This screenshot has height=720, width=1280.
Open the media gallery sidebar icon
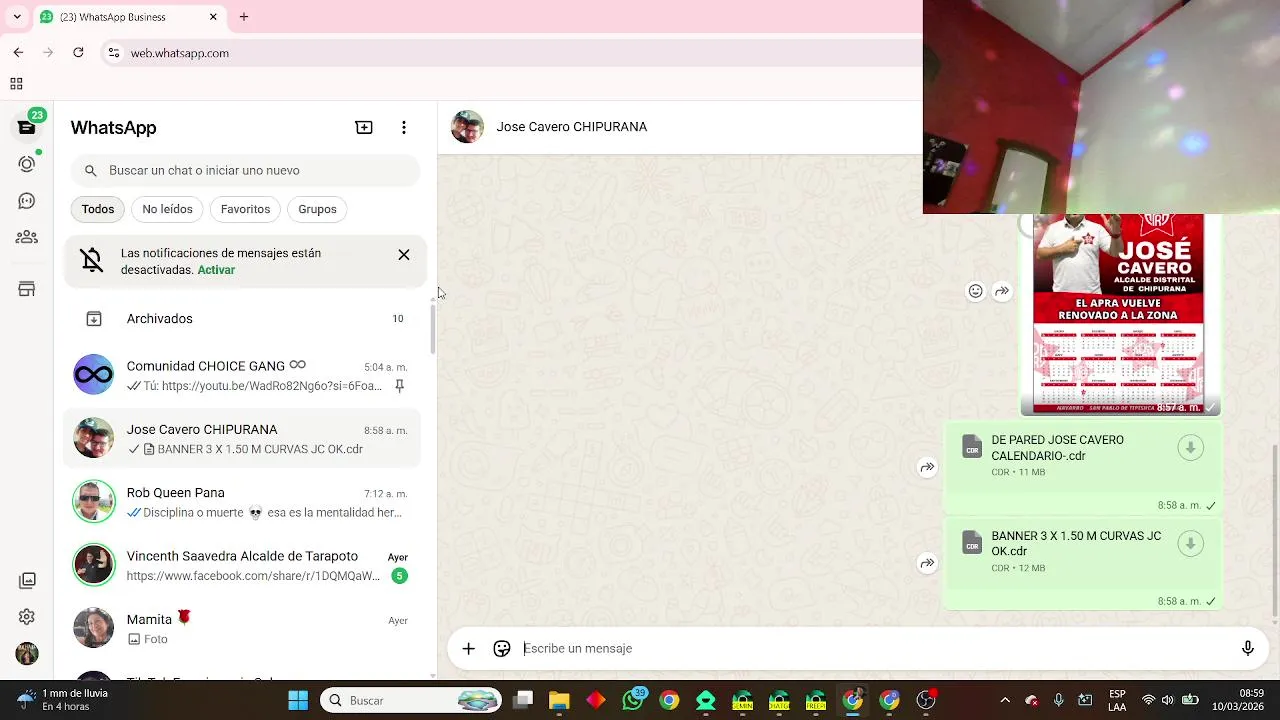coord(27,580)
